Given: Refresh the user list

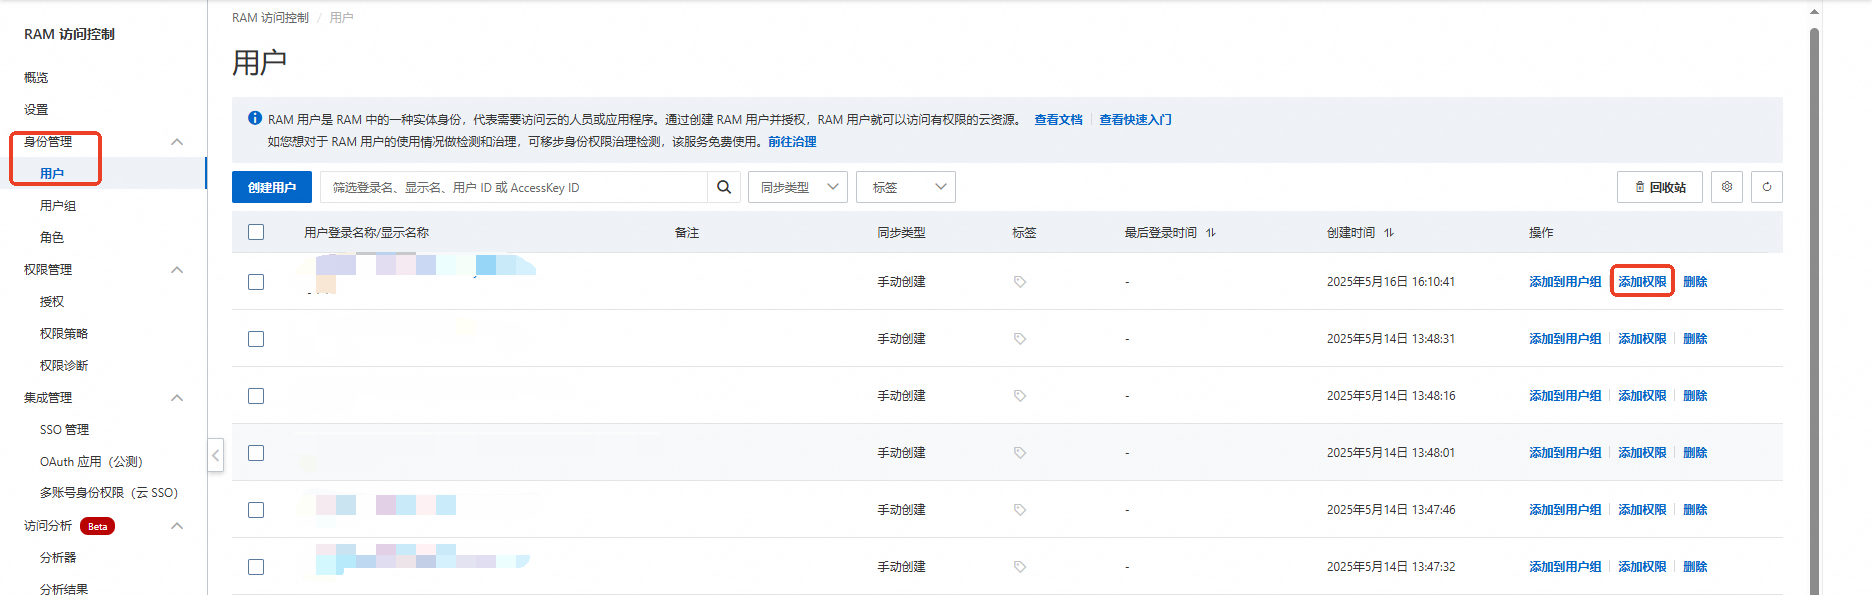Looking at the screenshot, I should 1767,187.
